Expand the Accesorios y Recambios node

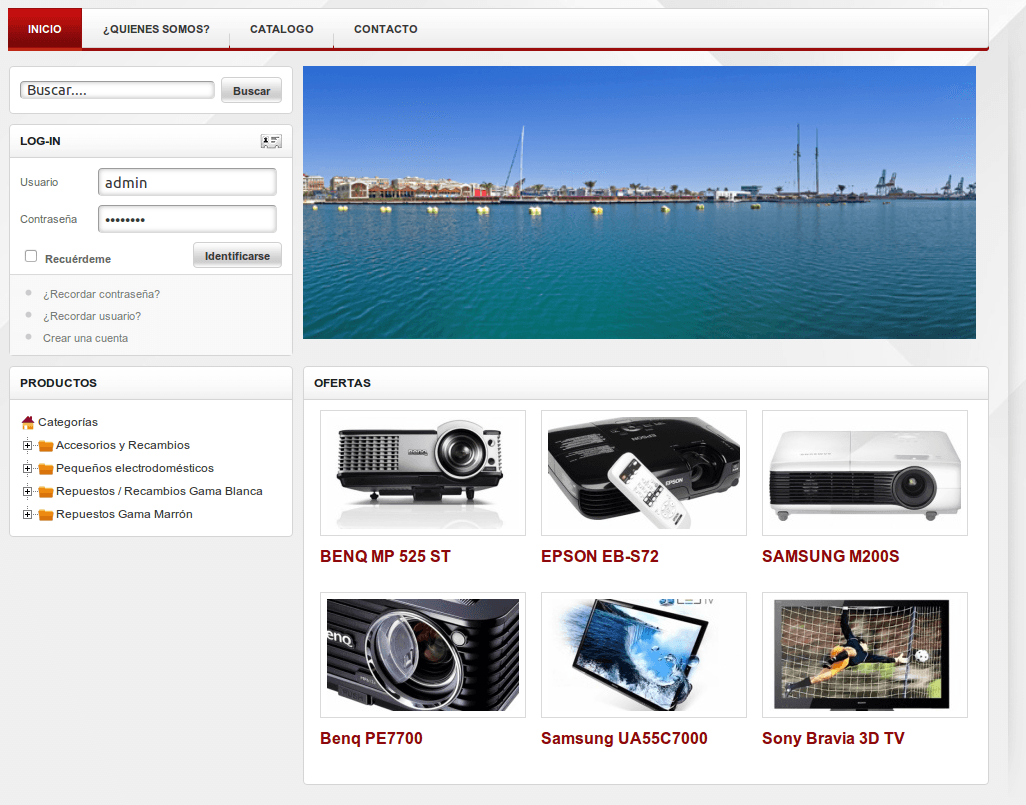[27, 446]
